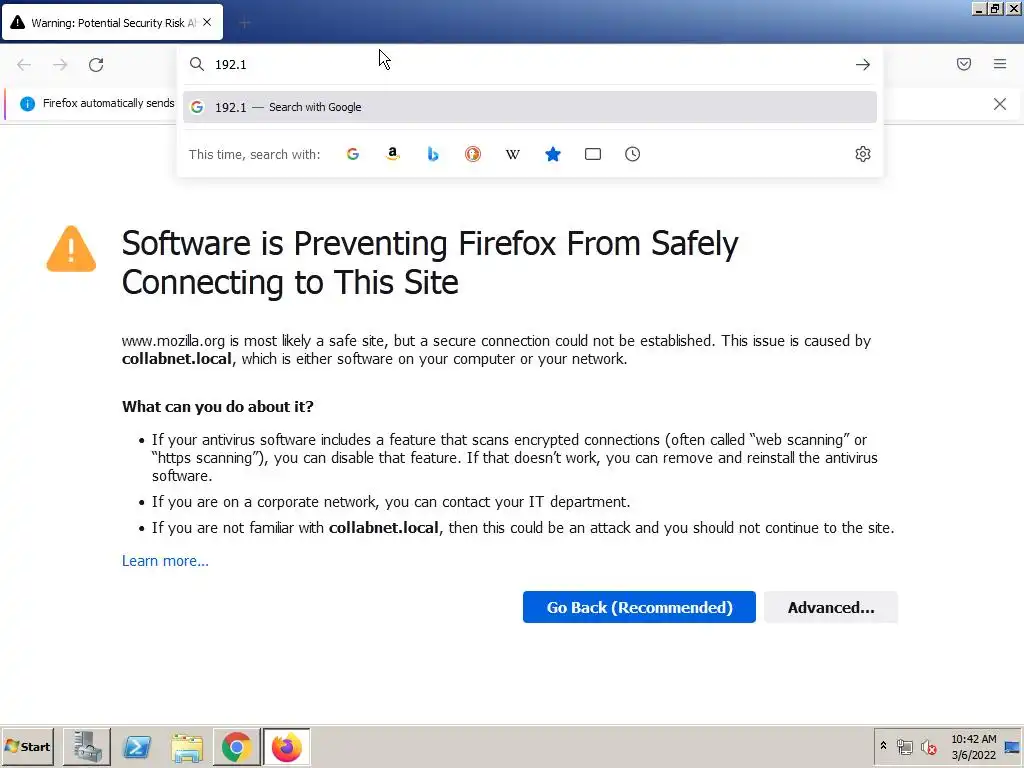Open the Advanced… button

point(831,607)
